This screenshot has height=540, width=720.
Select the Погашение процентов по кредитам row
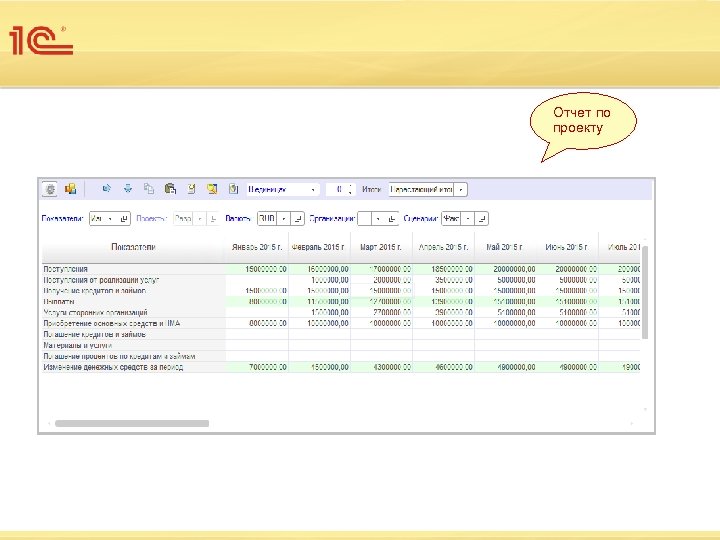tap(119, 356)
